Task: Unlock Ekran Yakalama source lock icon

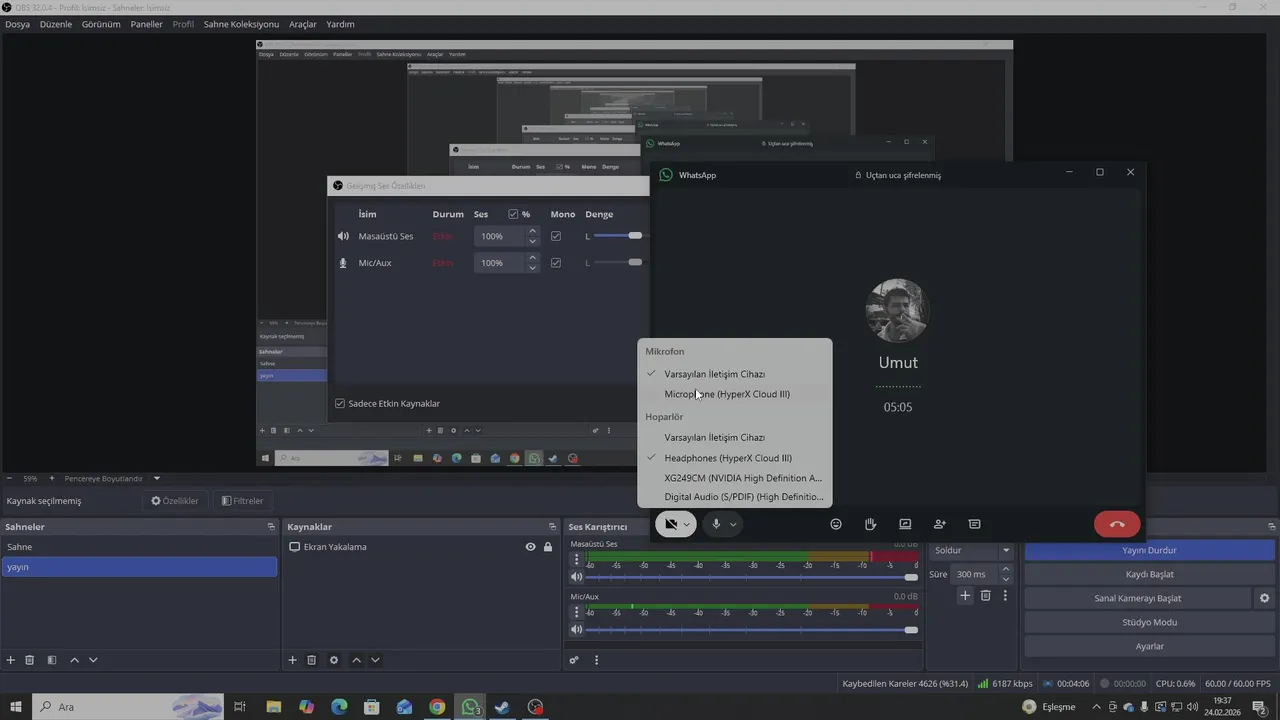Action: [548, 547]
